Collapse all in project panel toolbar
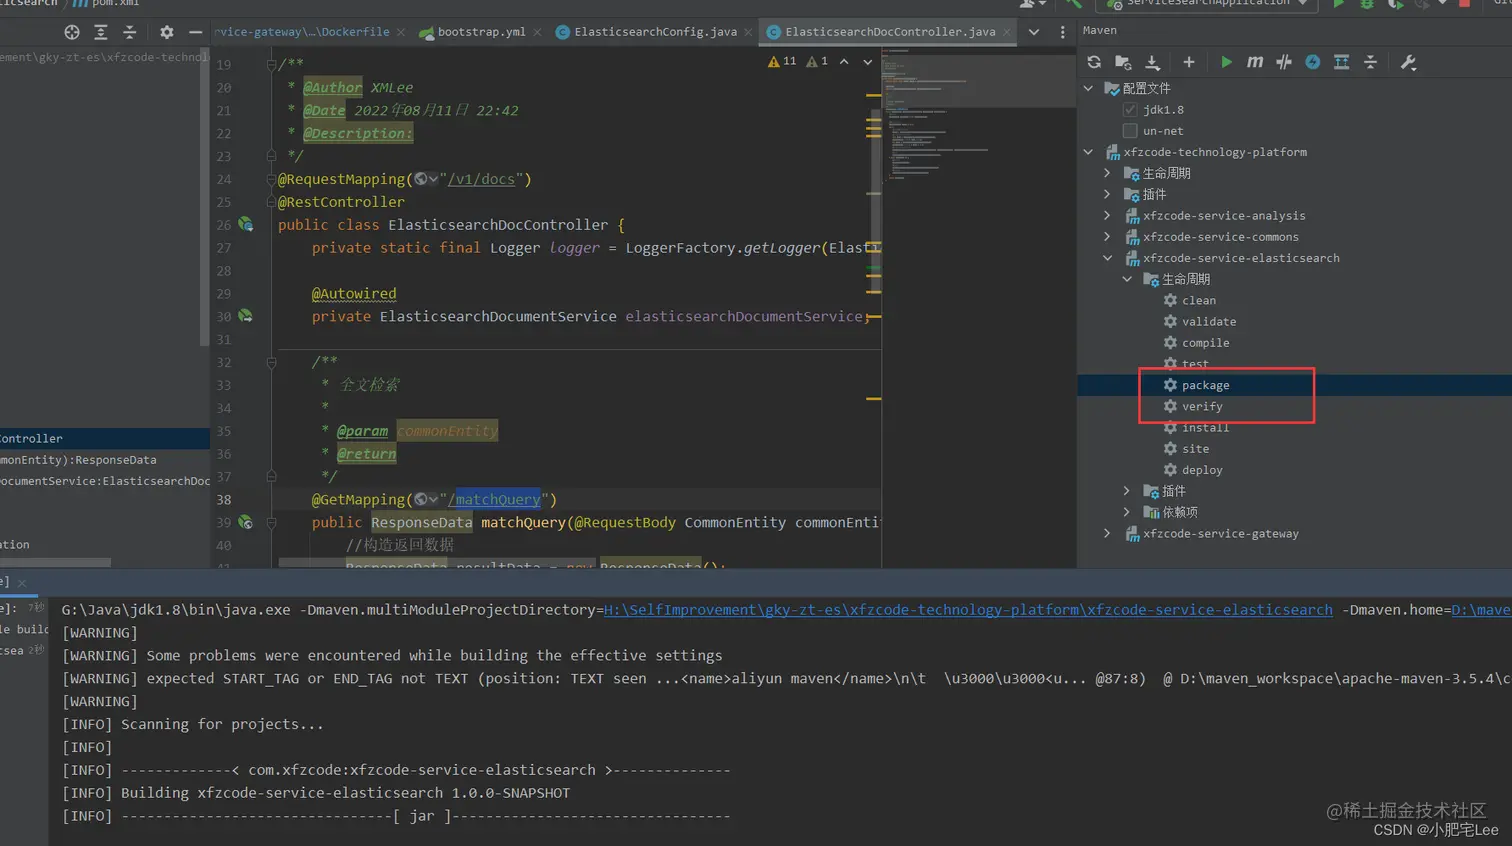 (130, 32)
